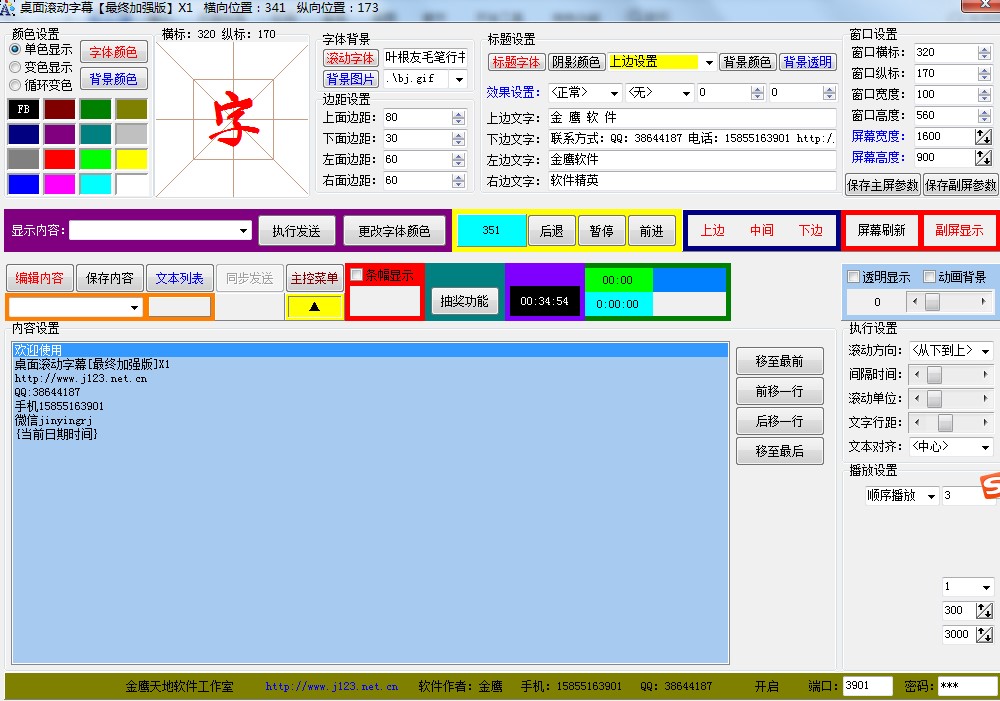1000x701 pixels.
Task: Select the 变色显示 radio option
Action: [x=15, y=67]
